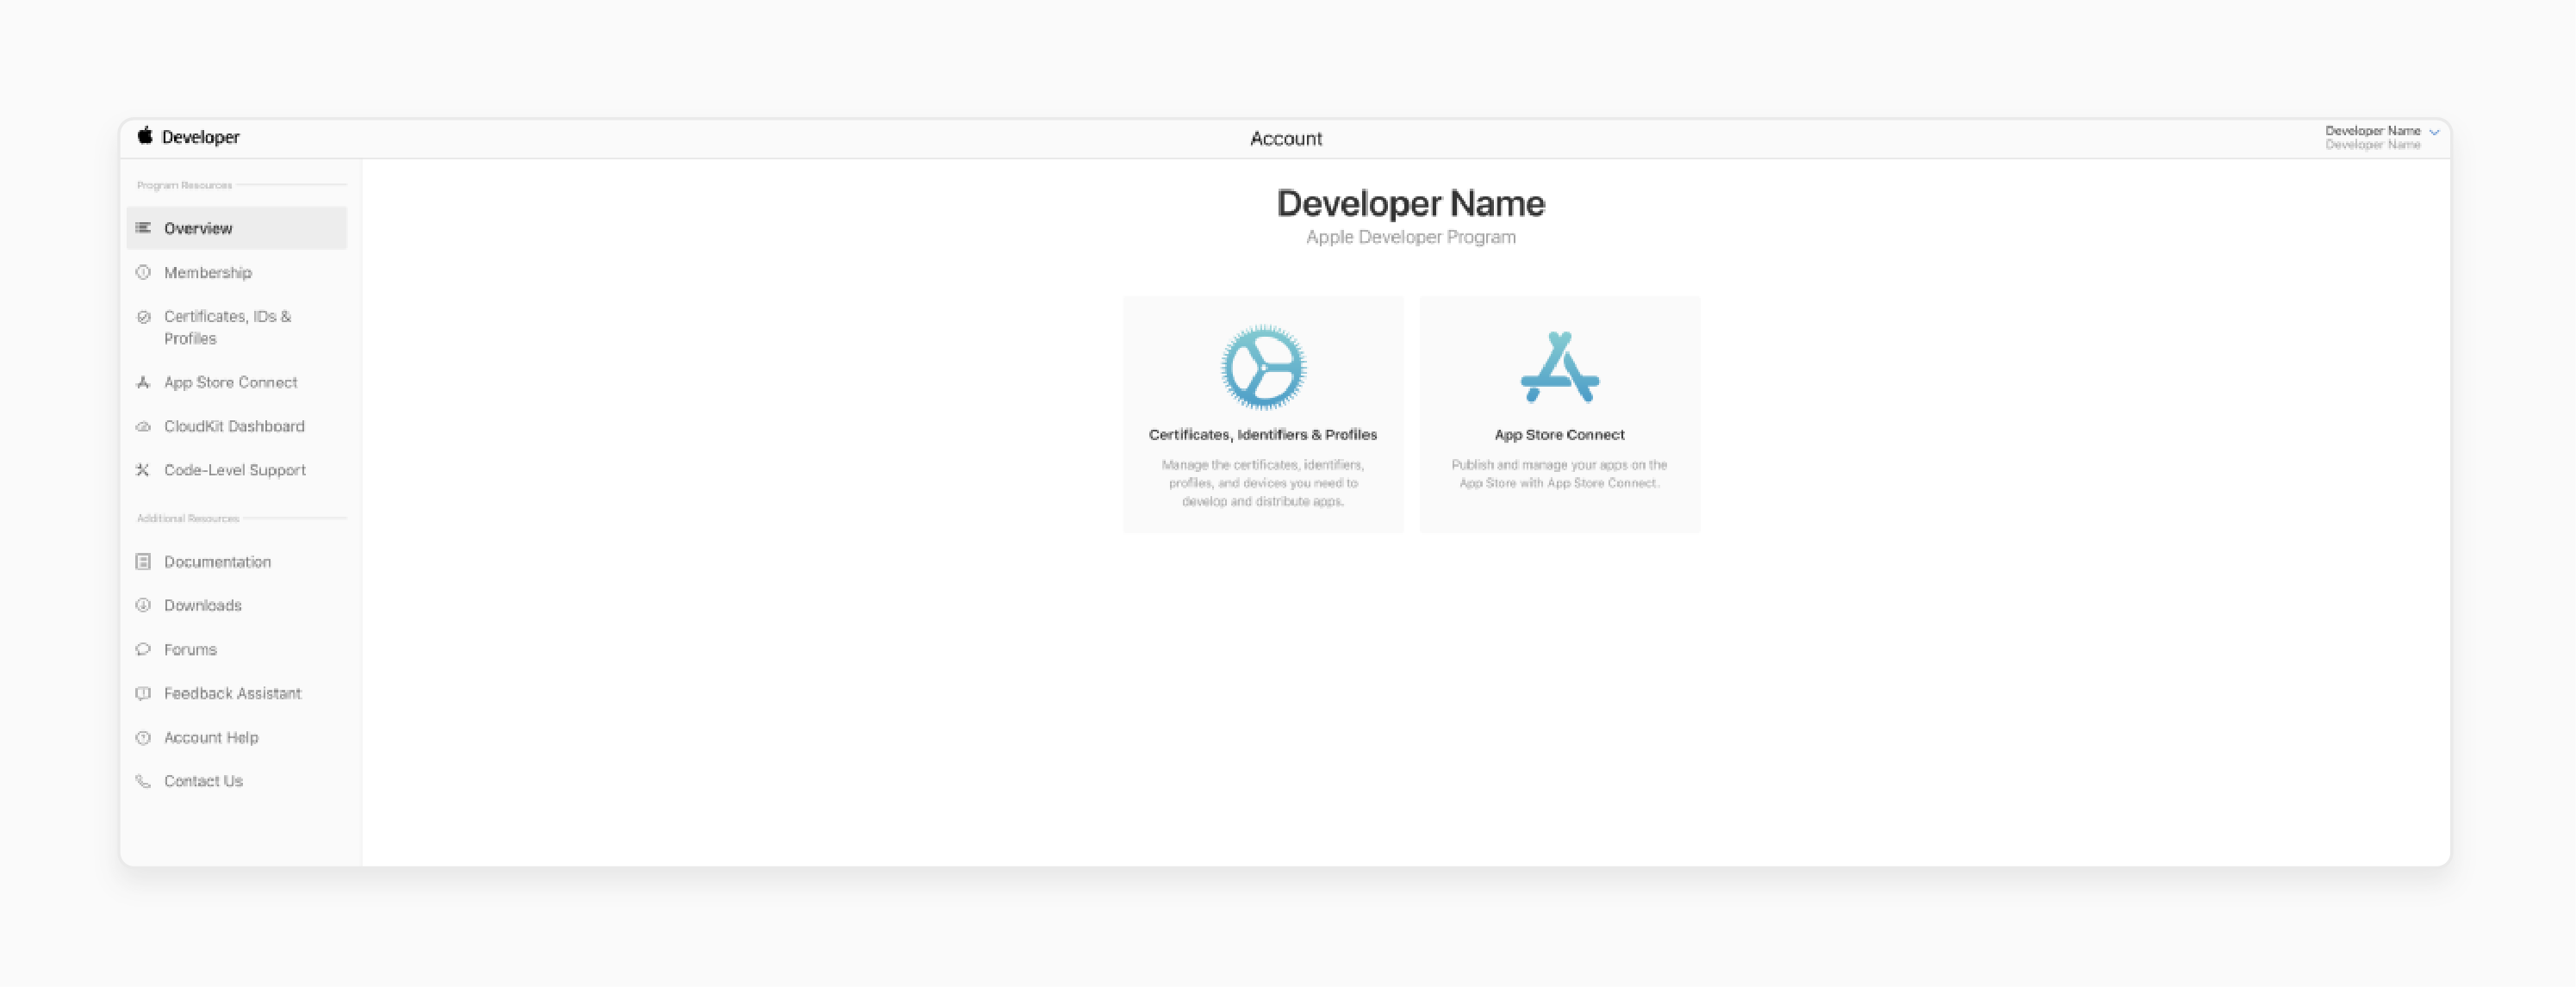Screen dimensions: 2576x987
Task: Click the Certificates, IDs & Profiles sidebar icon
Action: 143,317
